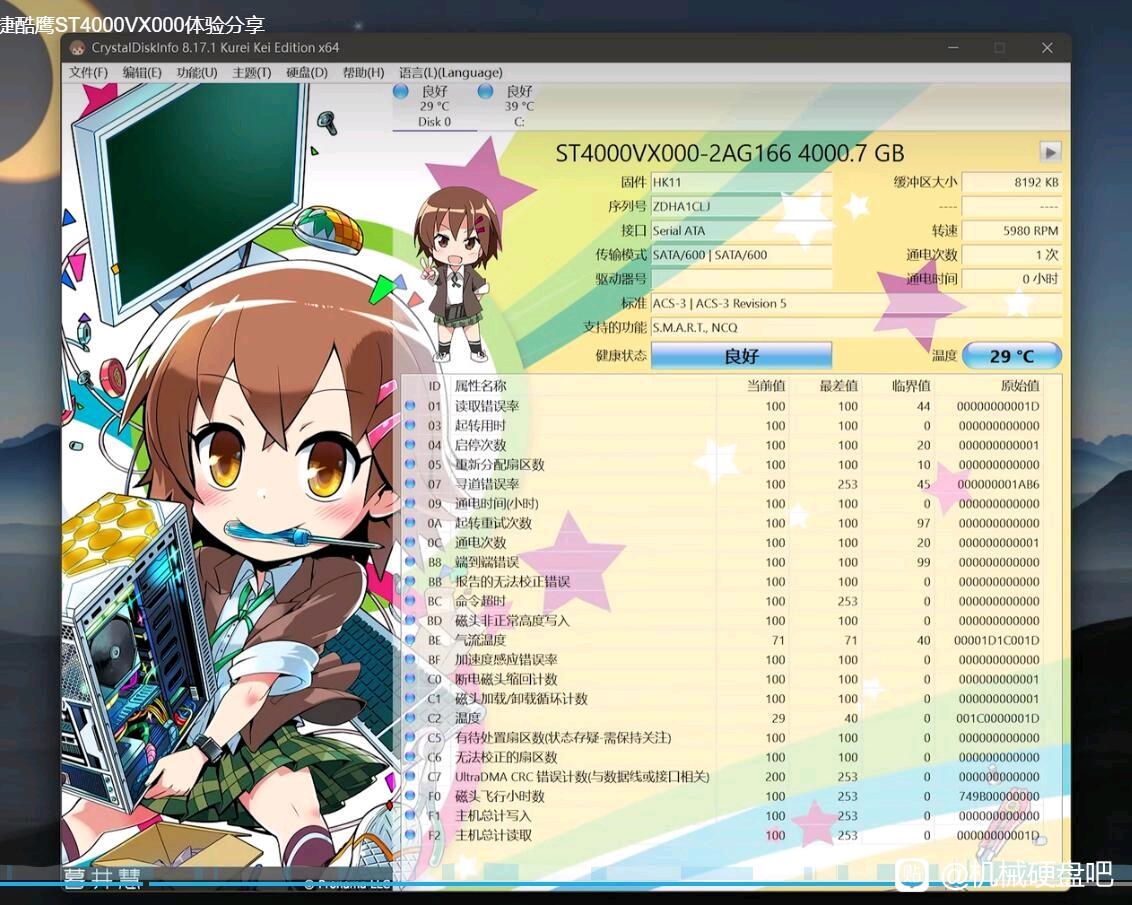Click the 属性名称 column header

[x=480, y=386]
